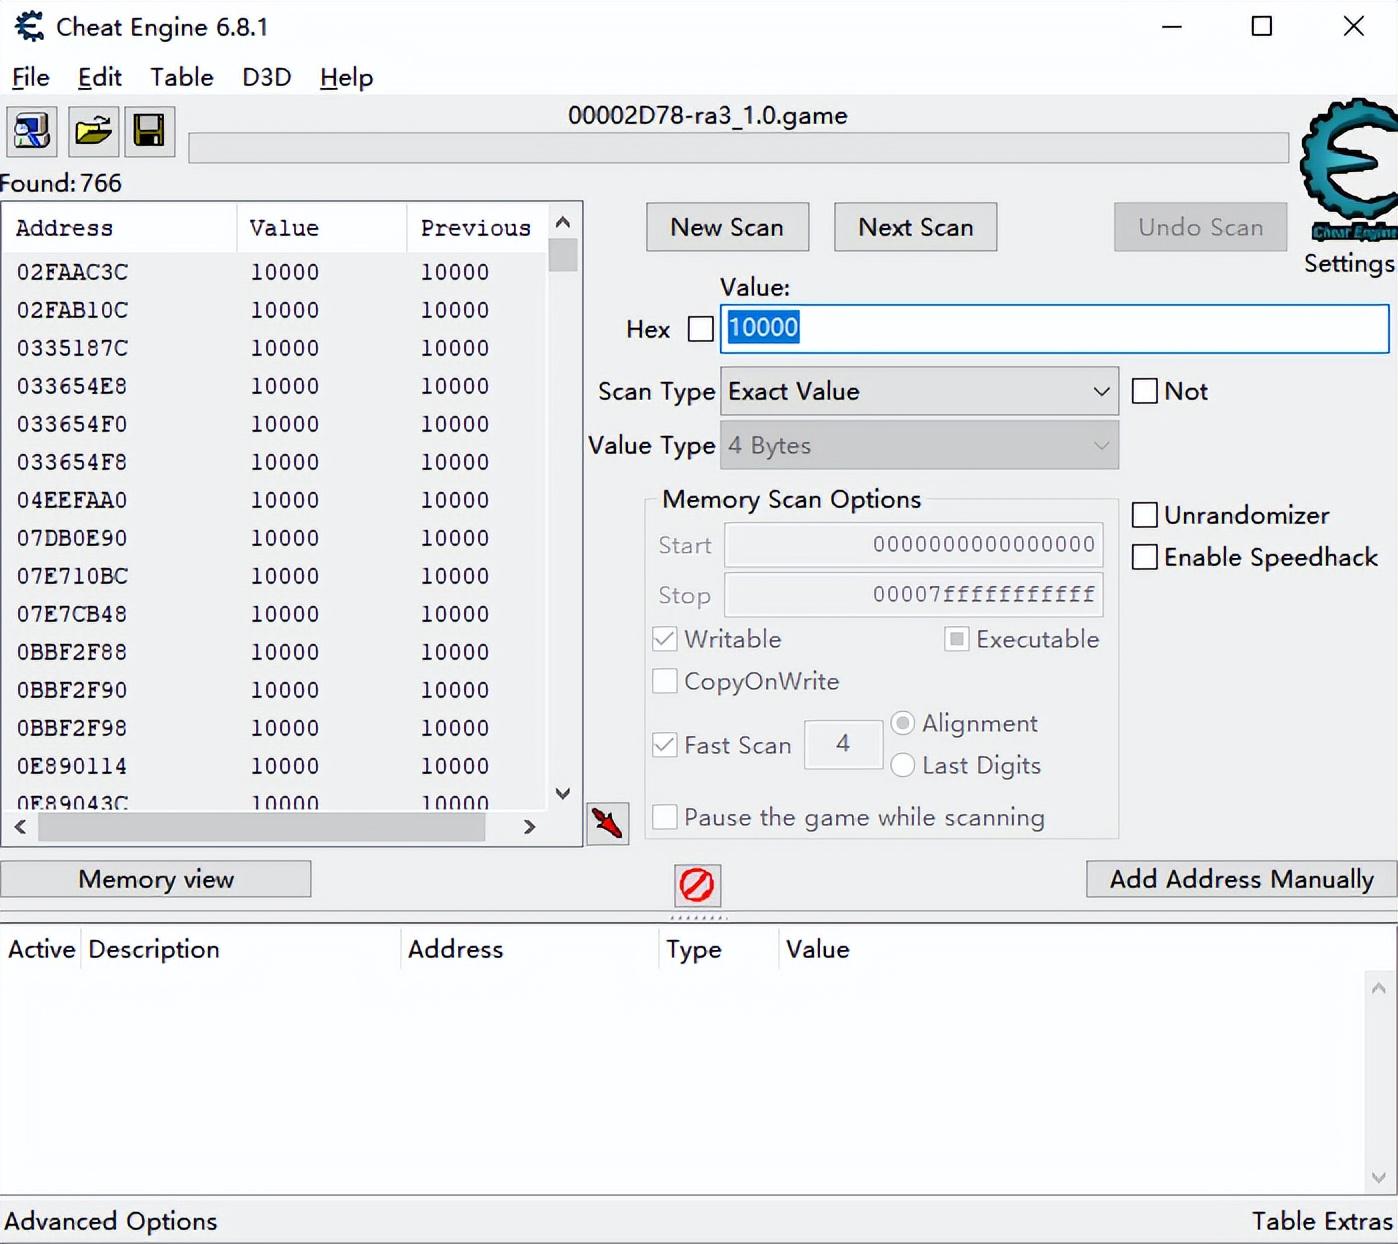Toggle the Hex checkbox
1398x1244 pixels.
point(701,329)
